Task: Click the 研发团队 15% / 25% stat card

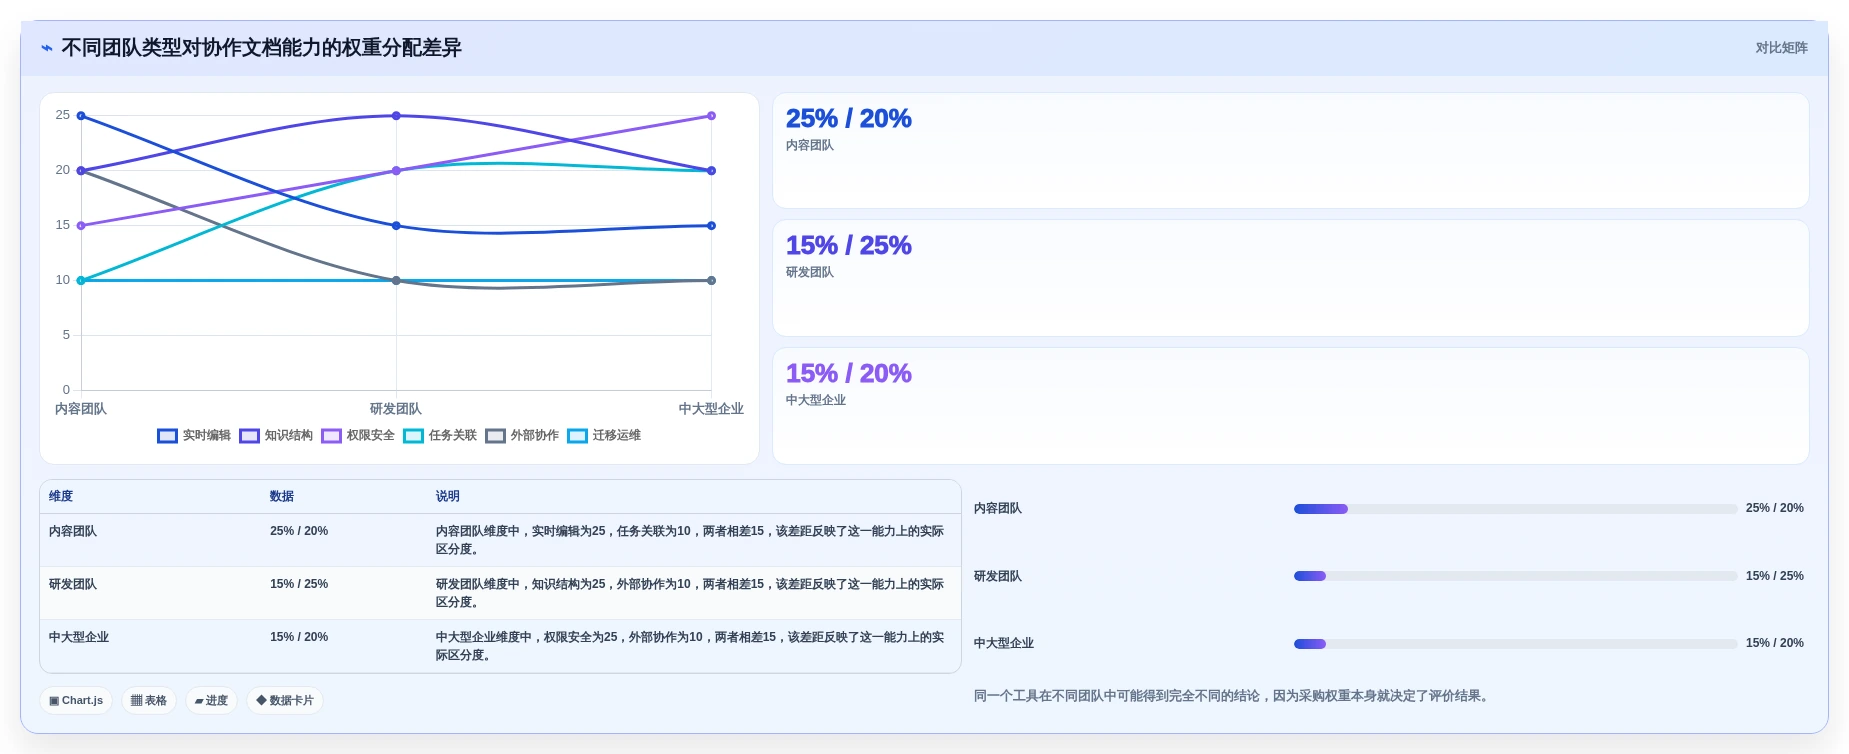Action: point(1290,278)
